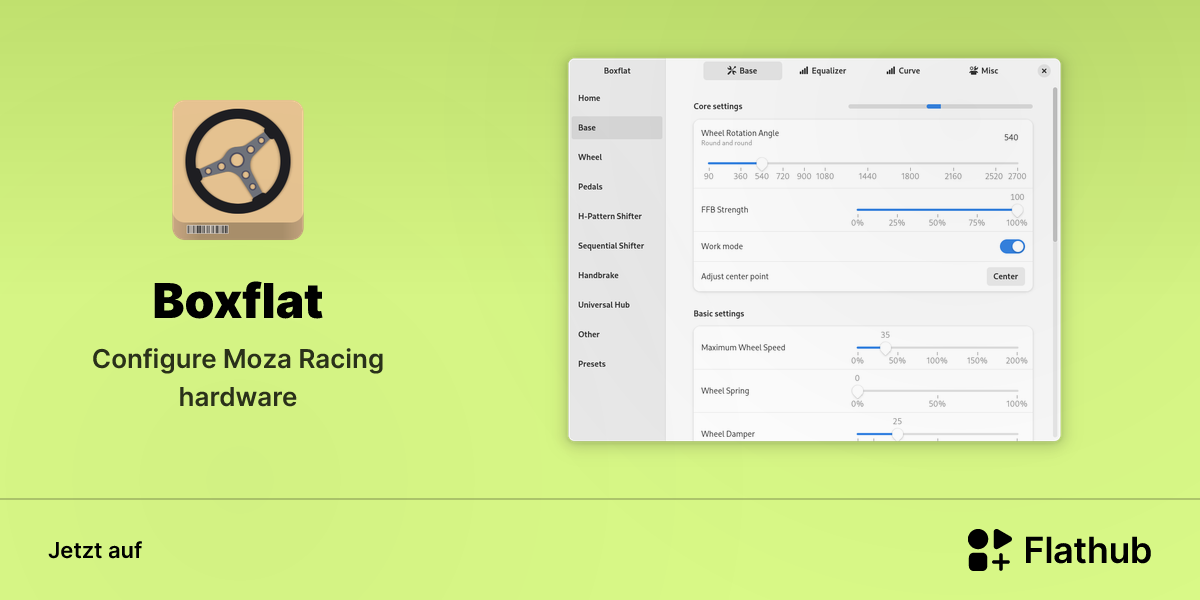Click the FFB Strength slider handle
Viewport: 1200px width, 600px height.
click(x=1018, y=210)
